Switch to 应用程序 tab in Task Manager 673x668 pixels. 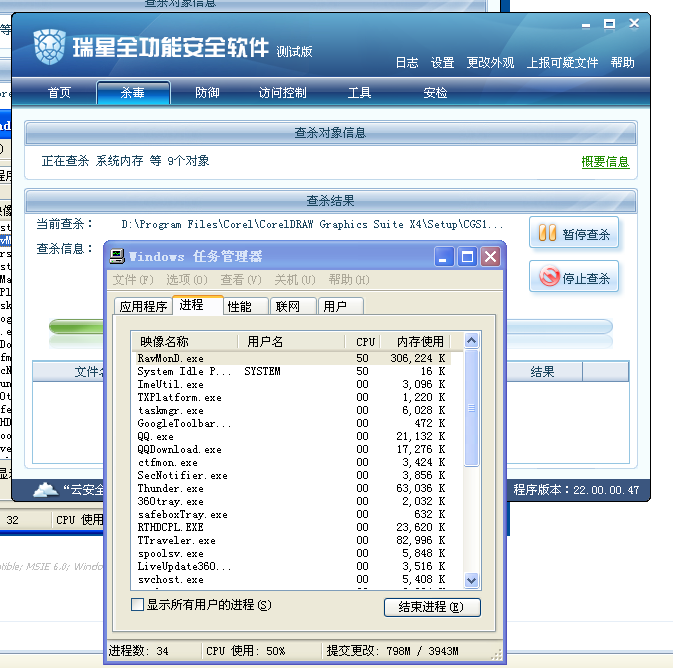(x=143, y=307)
